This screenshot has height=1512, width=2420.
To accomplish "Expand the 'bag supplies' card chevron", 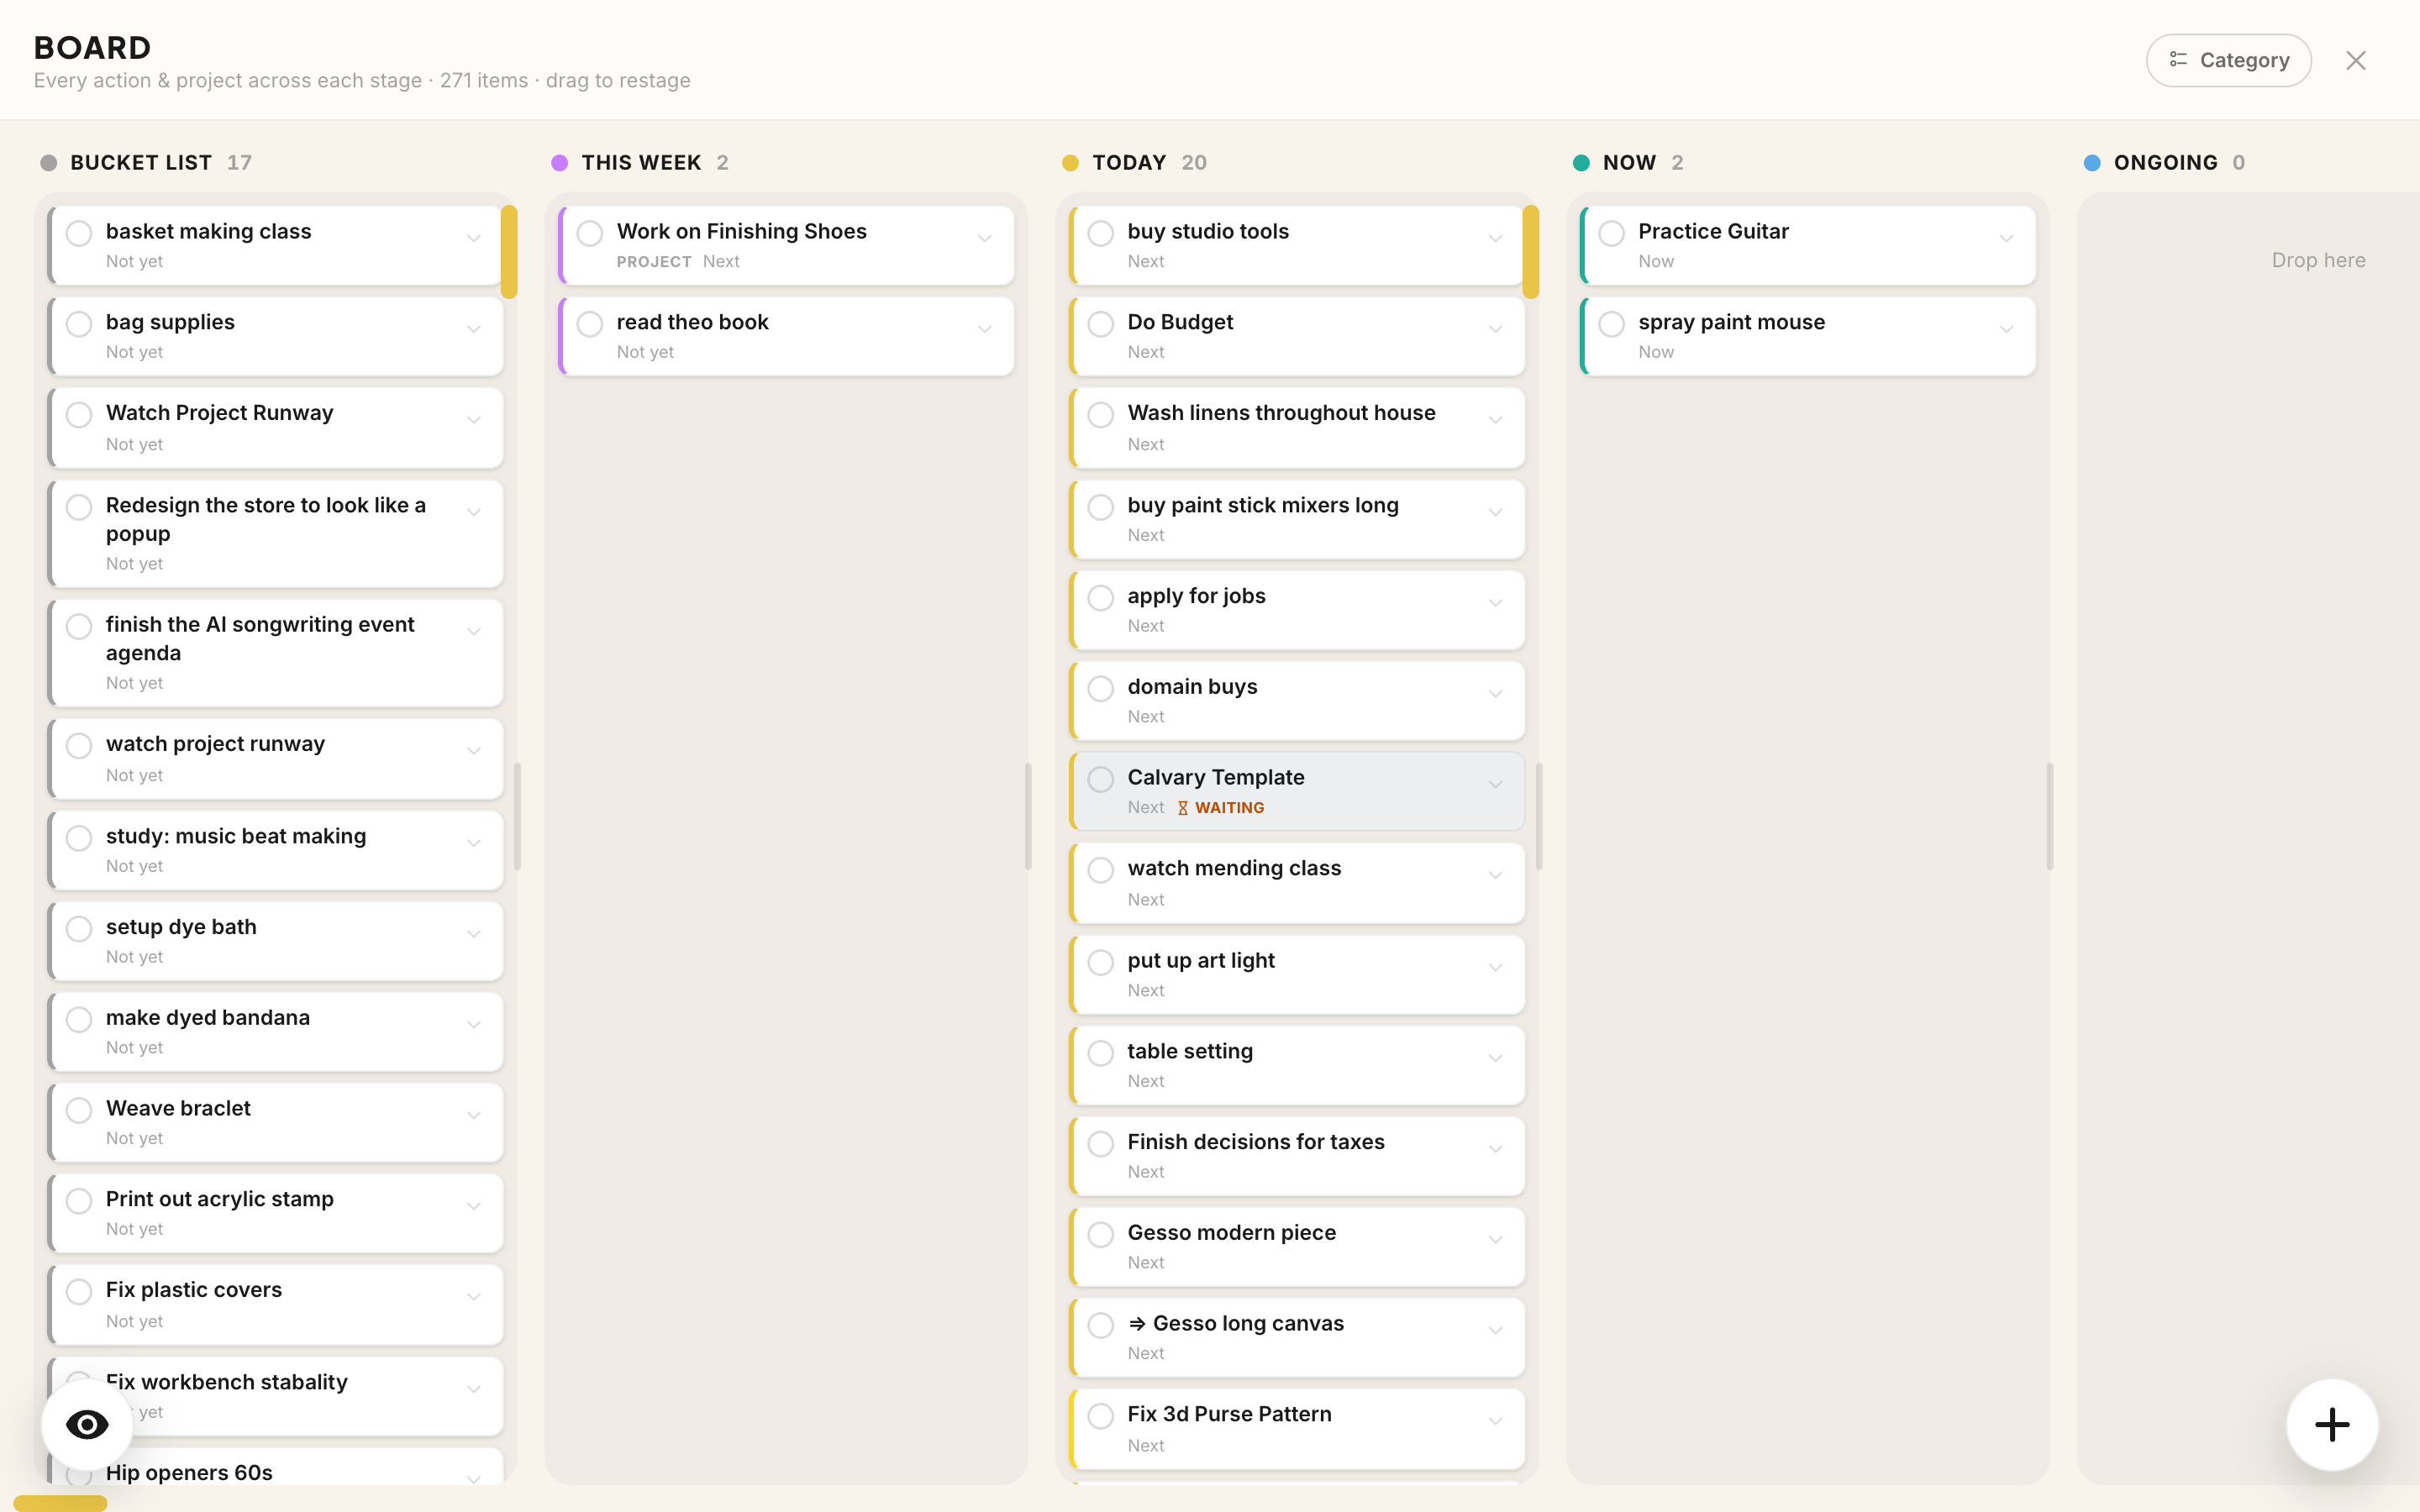I will click(x=474, y=329).
